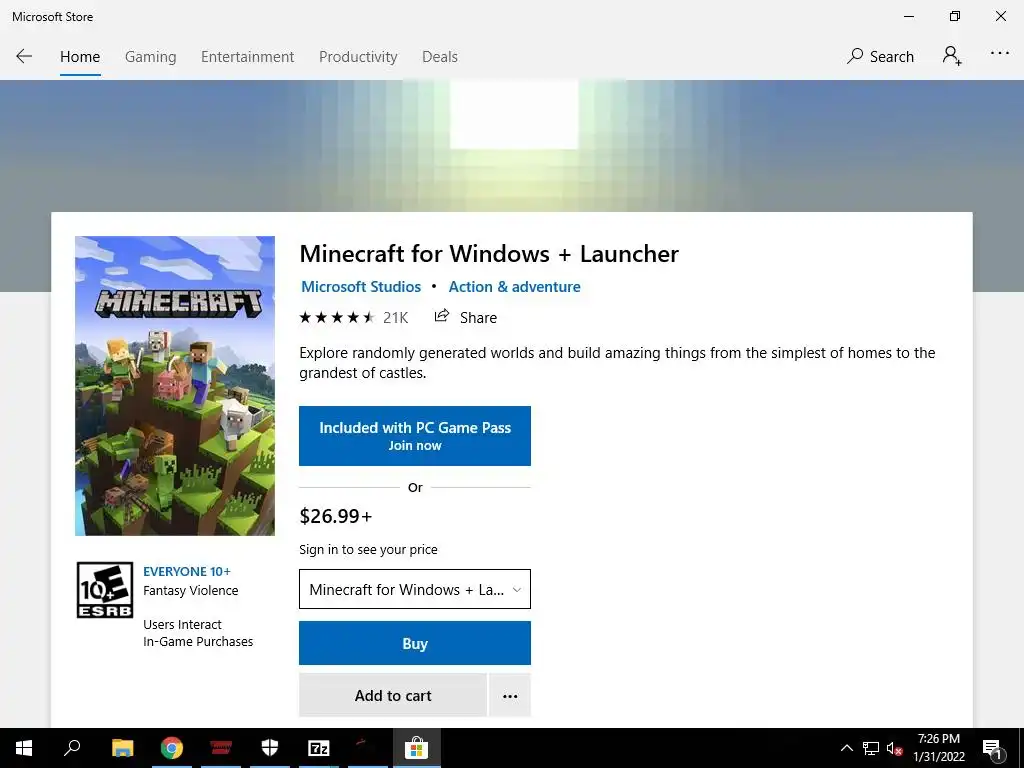This screenshot has height=768, width=1024.
Task: Open the See more ellipsis menu in header
Action: point(1000,54)
